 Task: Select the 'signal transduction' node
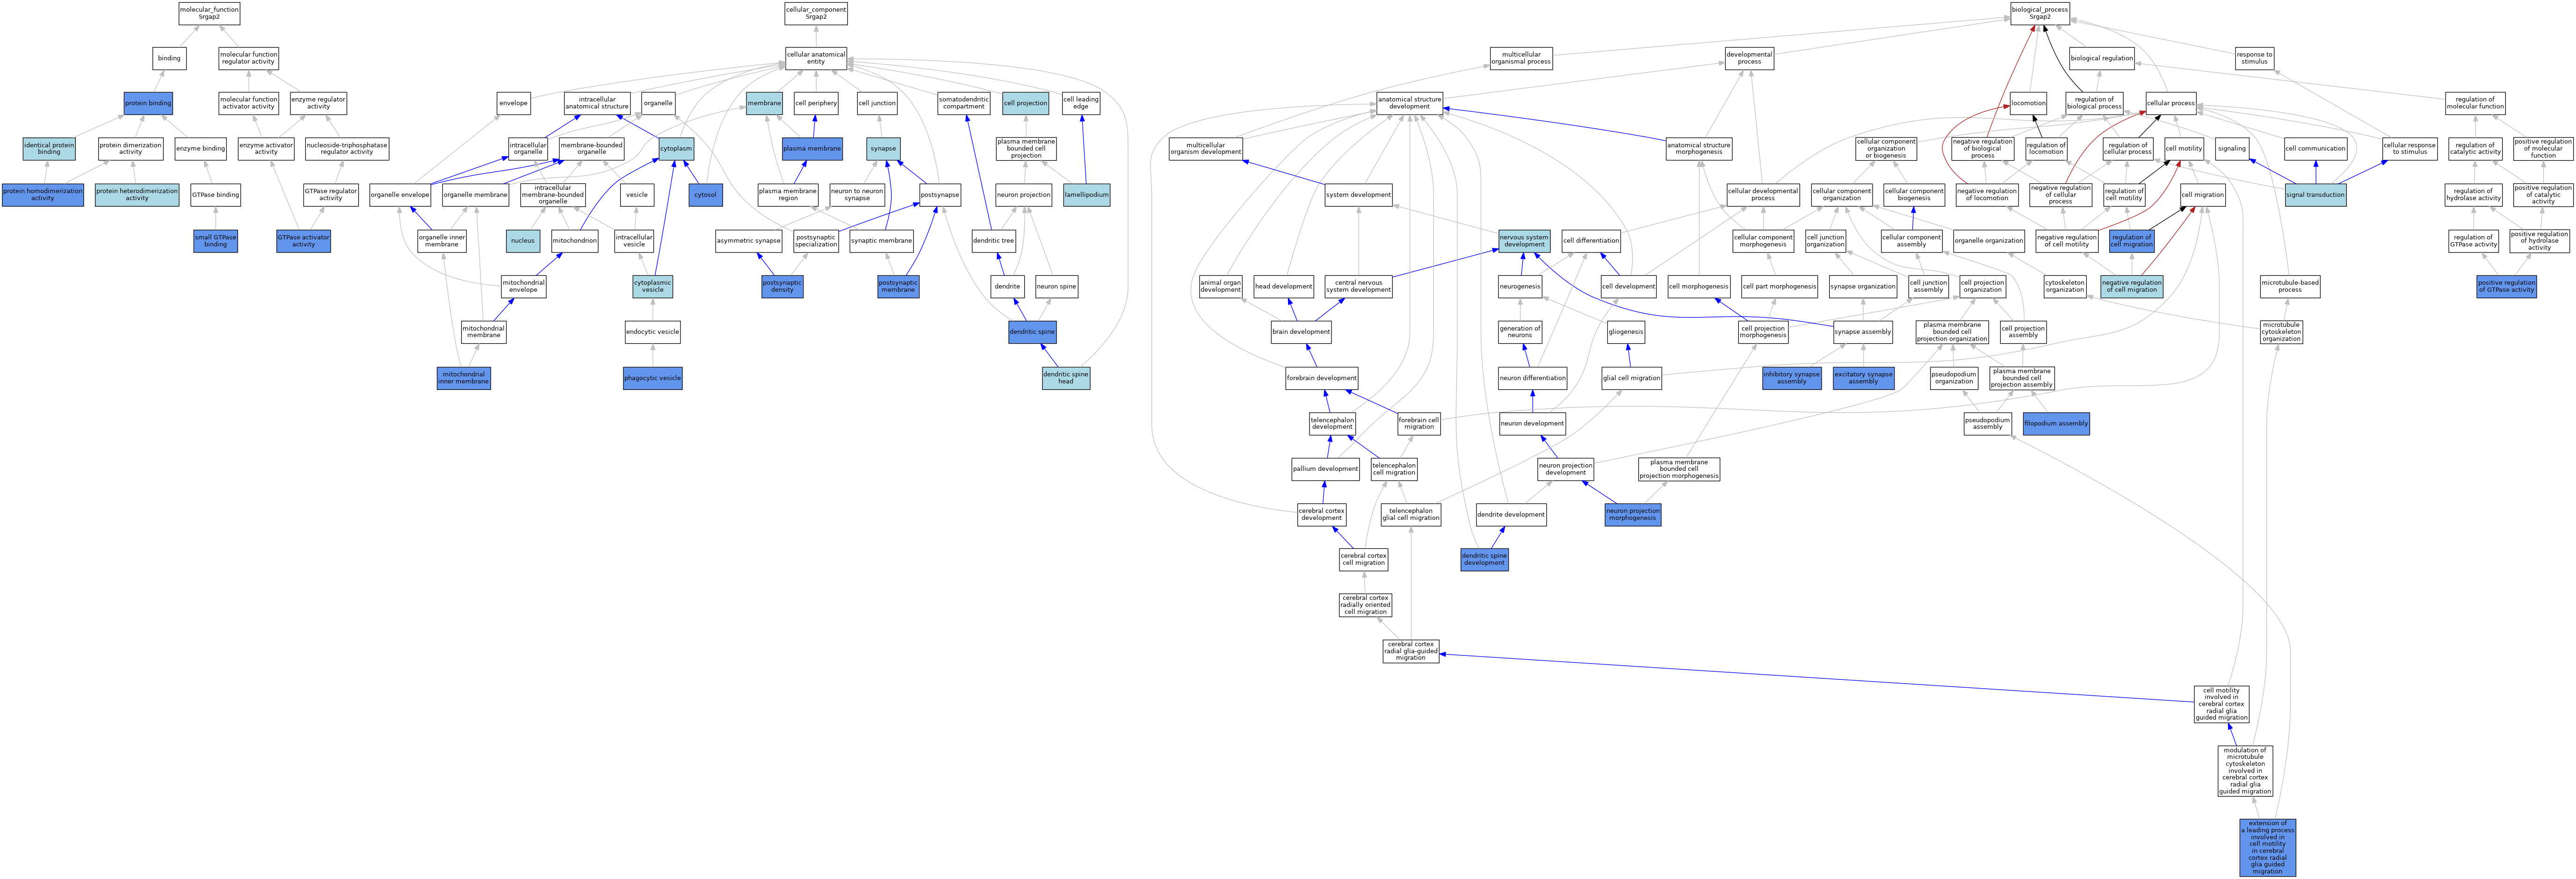2315,195
